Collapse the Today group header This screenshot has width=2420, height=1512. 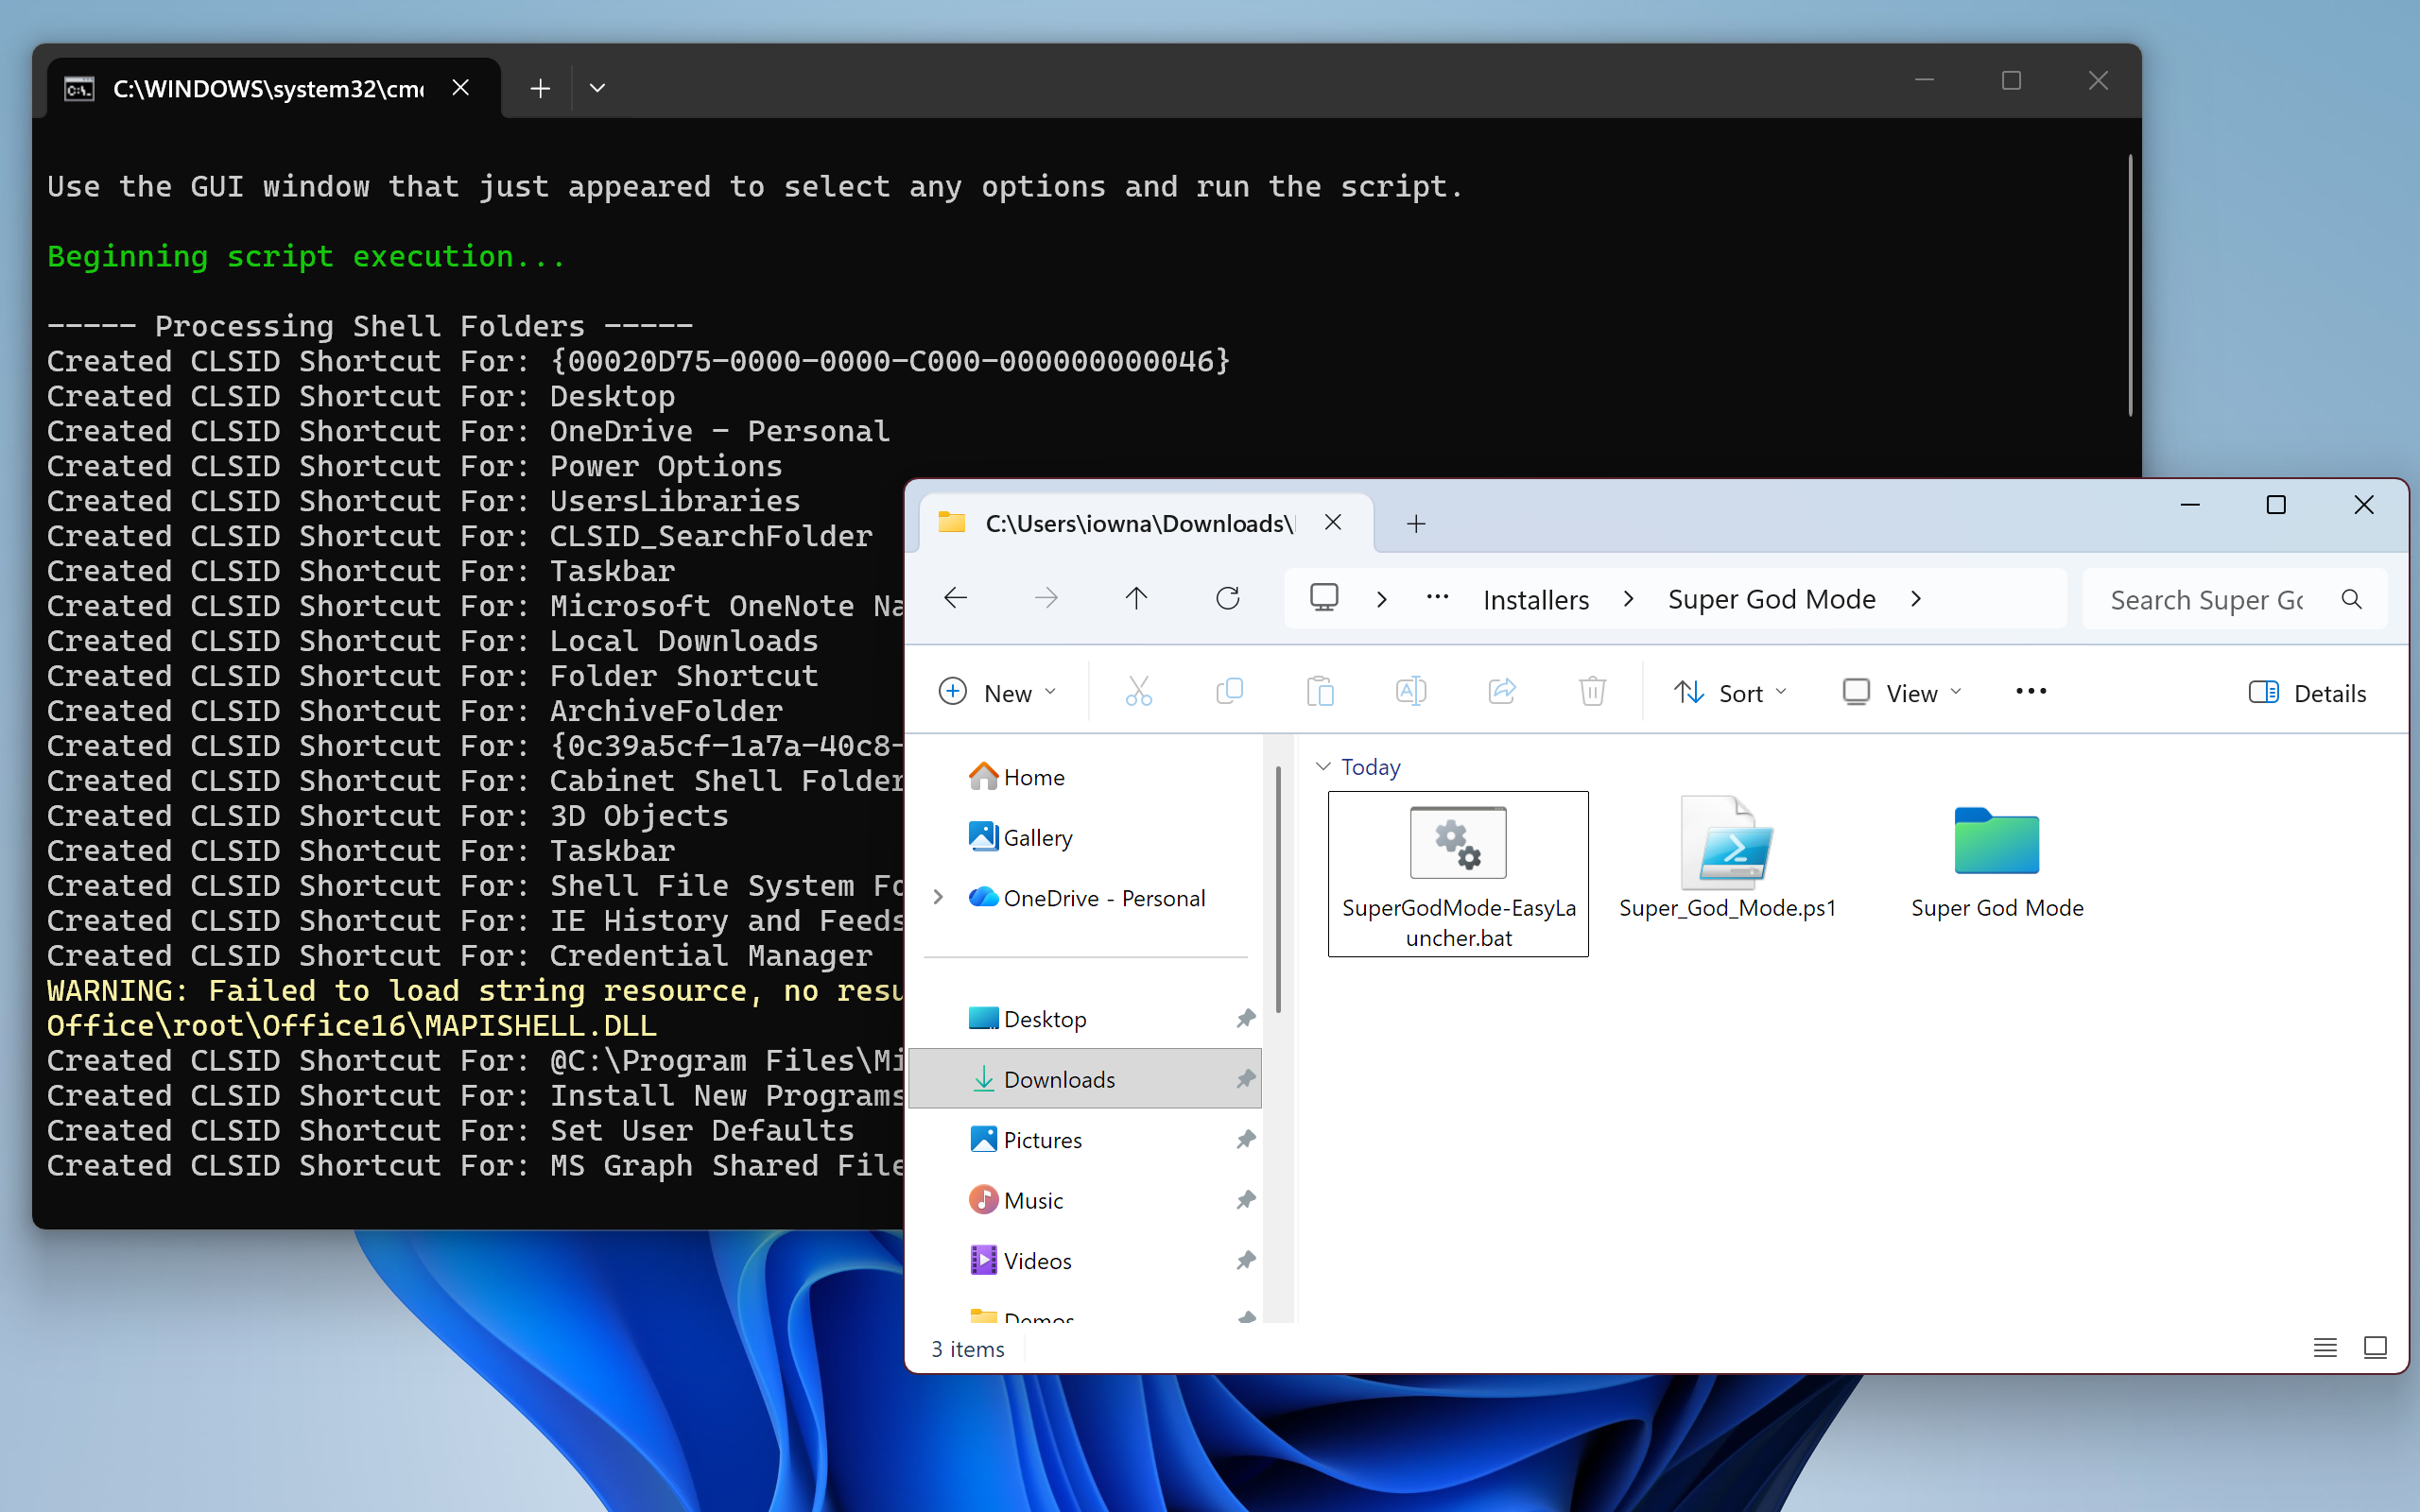point(1323,767)
